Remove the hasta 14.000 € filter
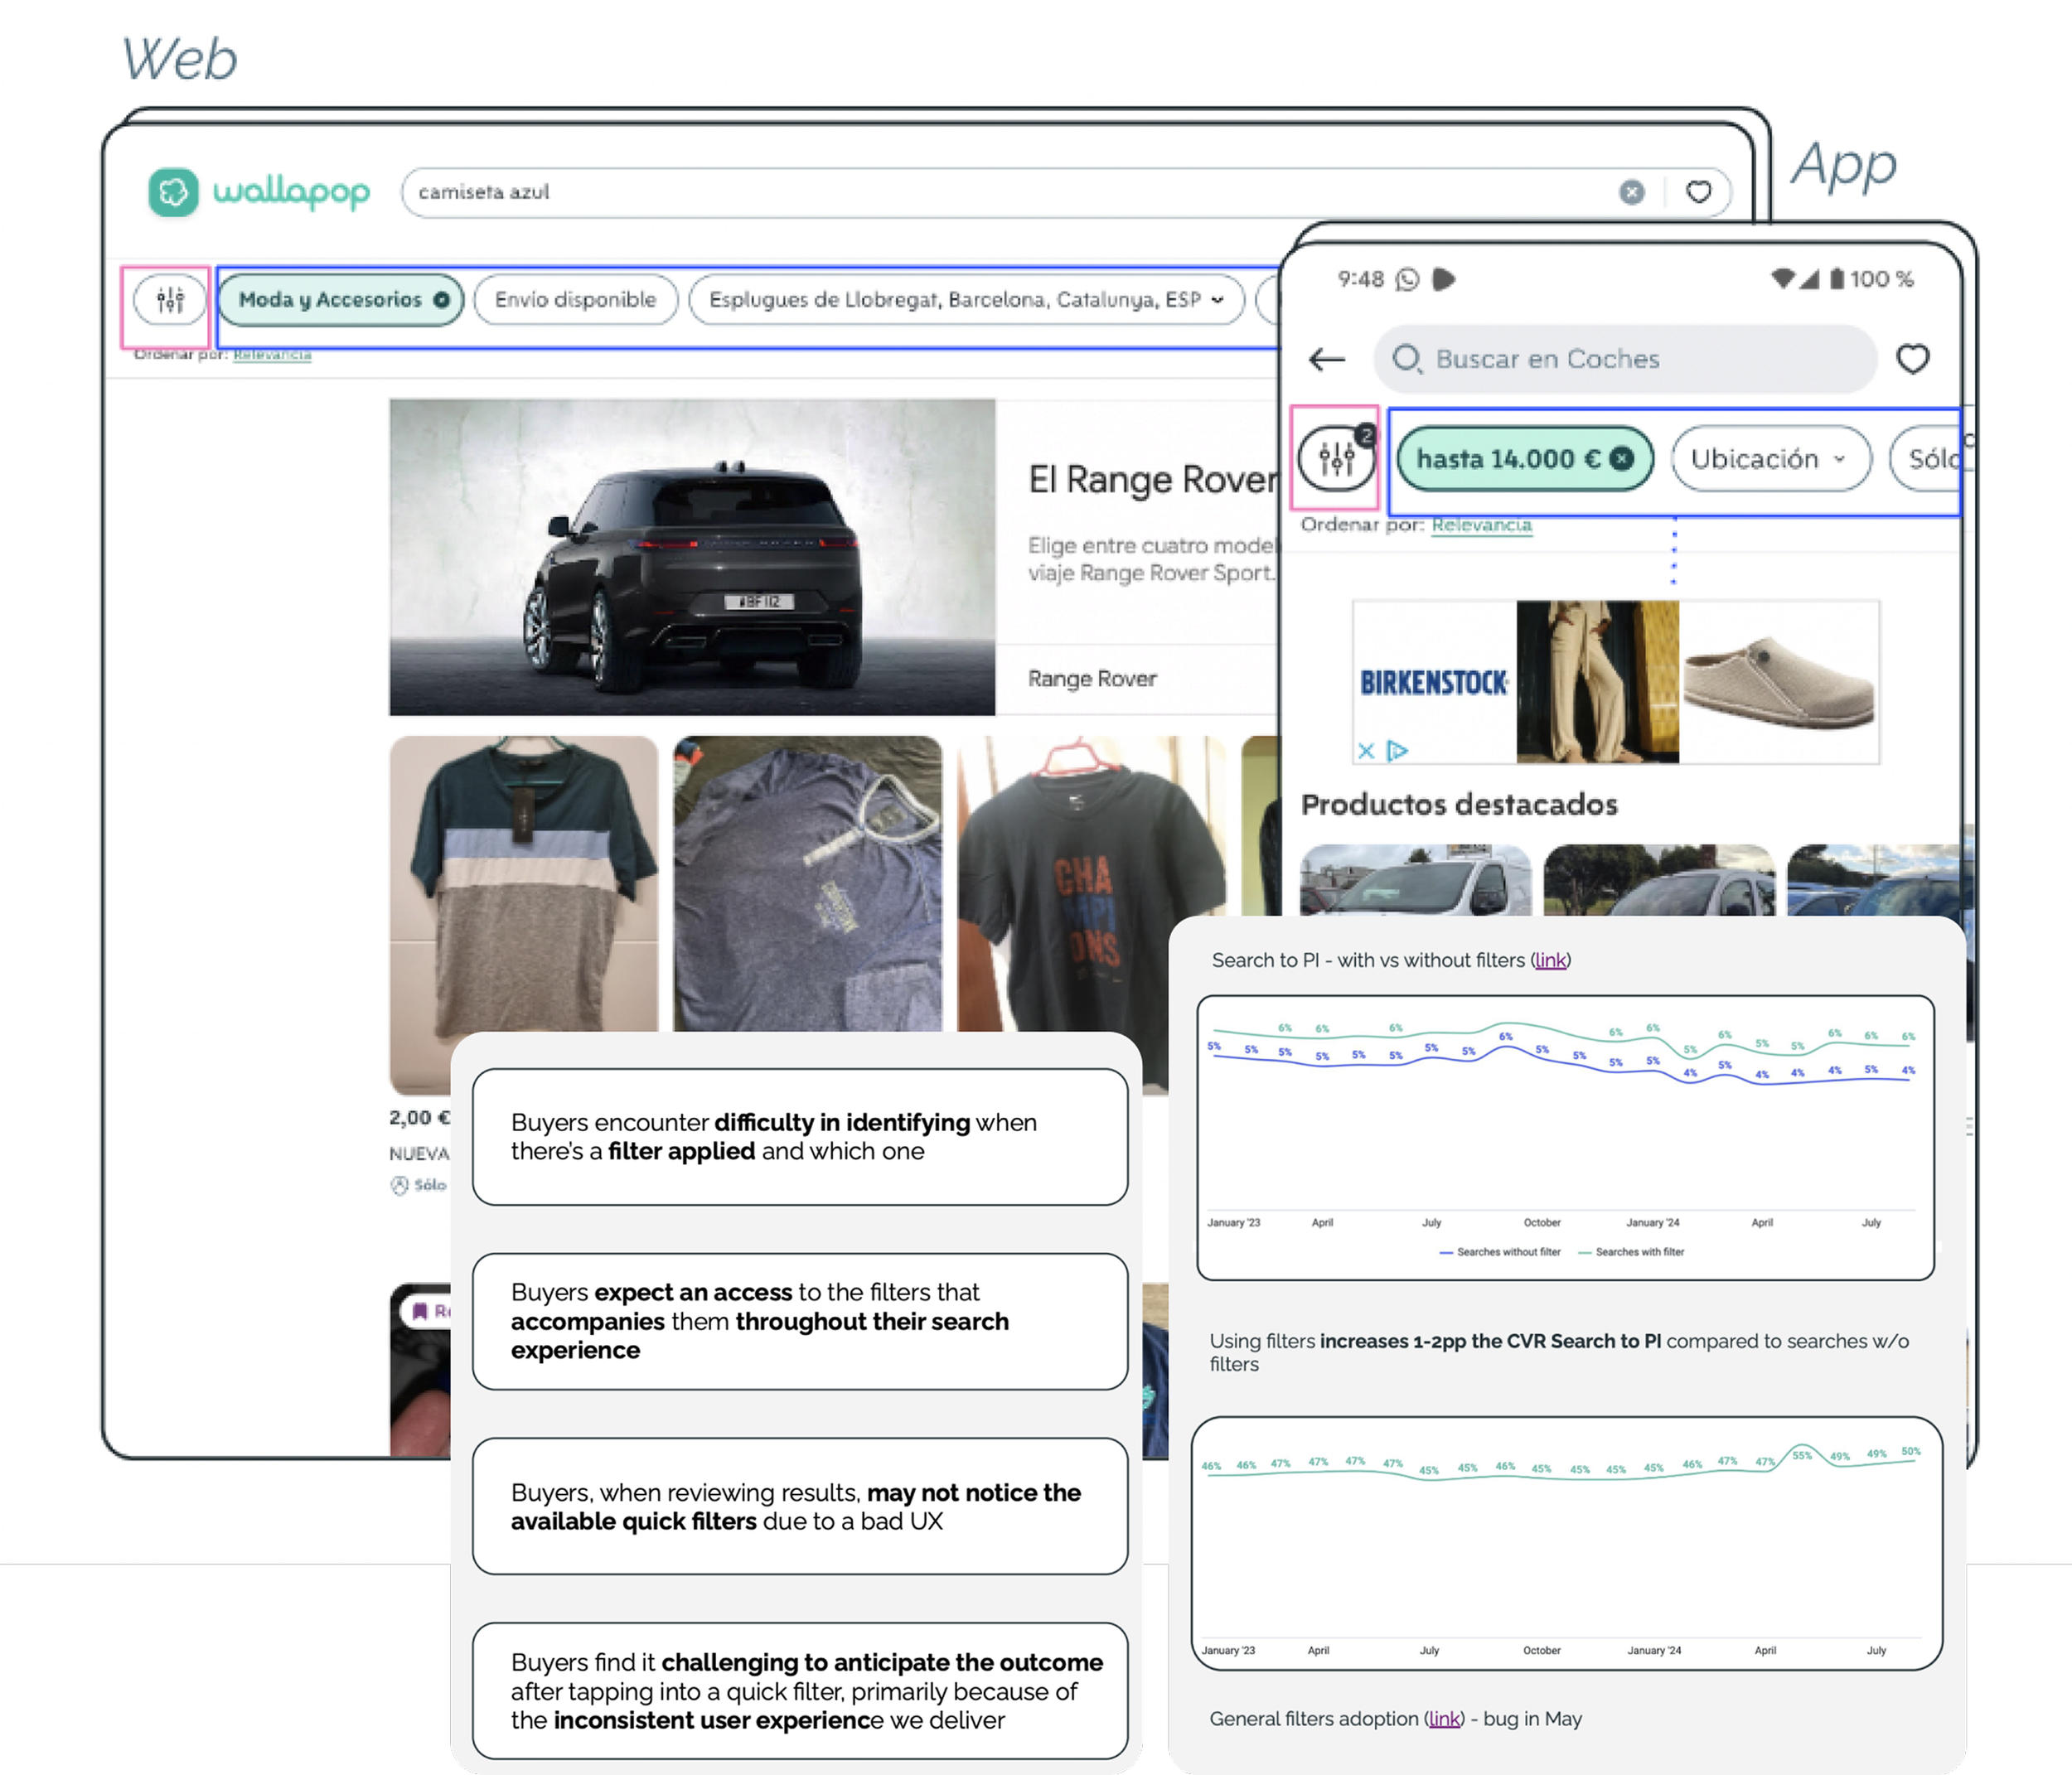This screenshot has height=1775, width=2072. click(1622, 459)
